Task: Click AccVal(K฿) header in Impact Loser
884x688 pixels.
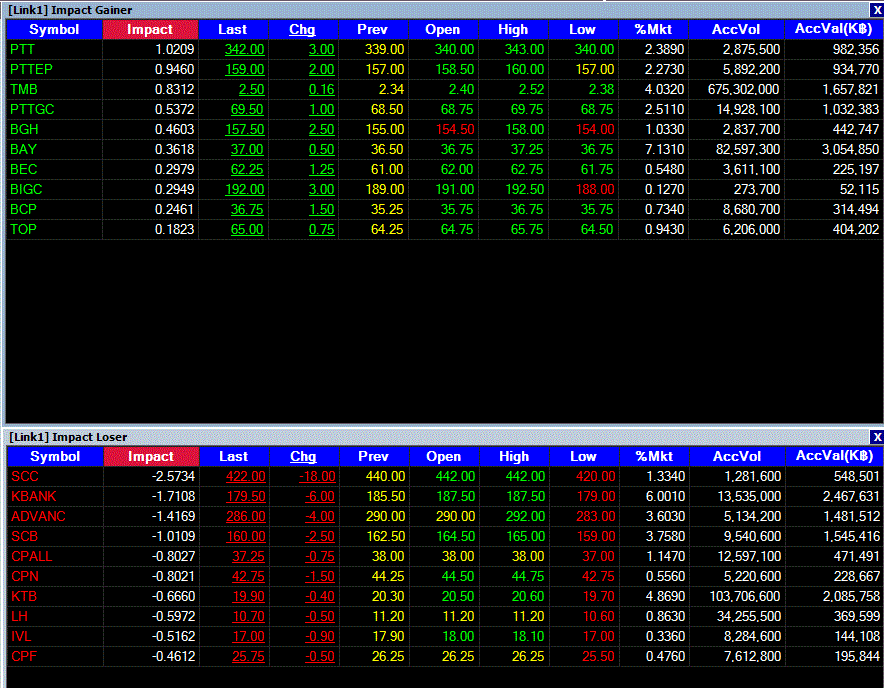Action: [834, 457]
